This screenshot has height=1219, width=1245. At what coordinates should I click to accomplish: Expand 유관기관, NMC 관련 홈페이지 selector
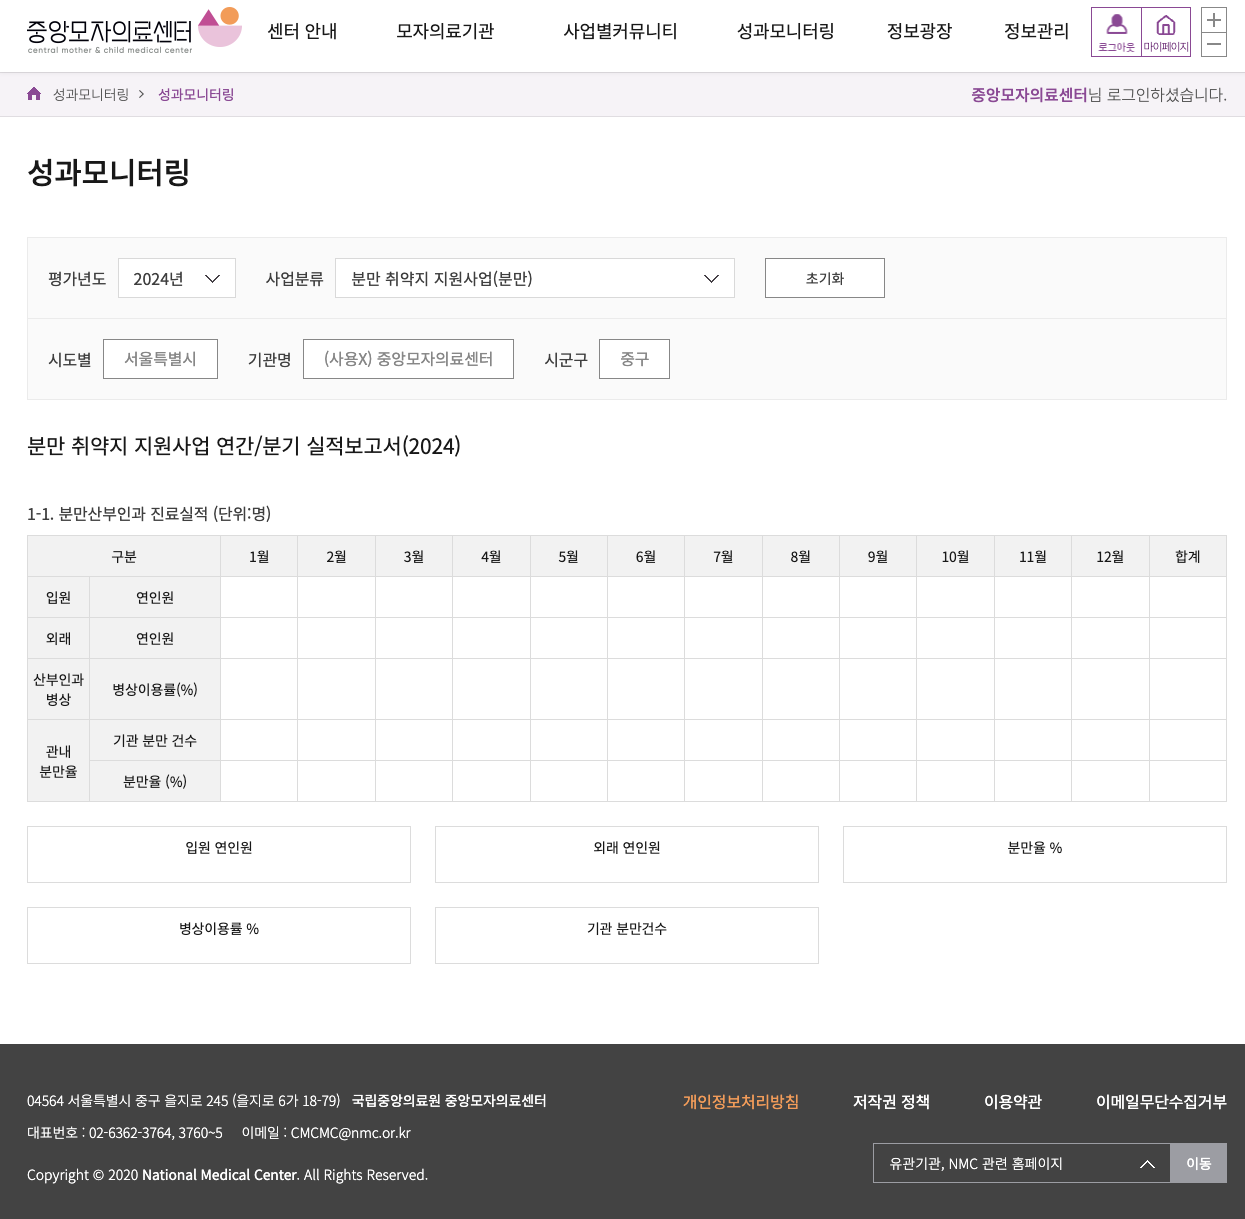point(1021,1163)
